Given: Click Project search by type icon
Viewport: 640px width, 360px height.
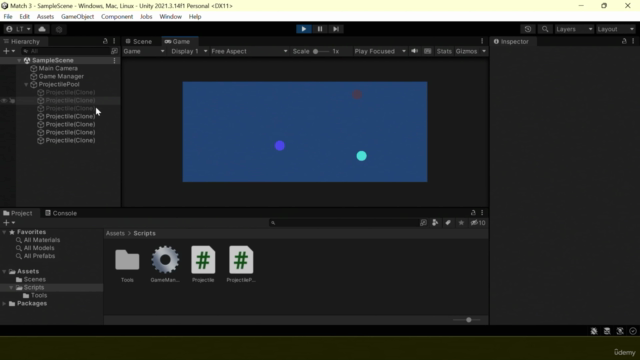Looking at the screenshot, I should 435,223.
